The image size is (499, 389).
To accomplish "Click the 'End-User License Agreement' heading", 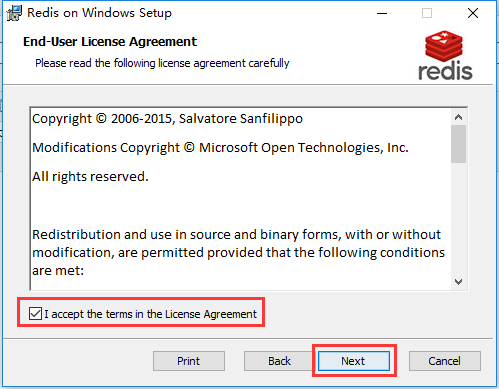I will 110,42.
